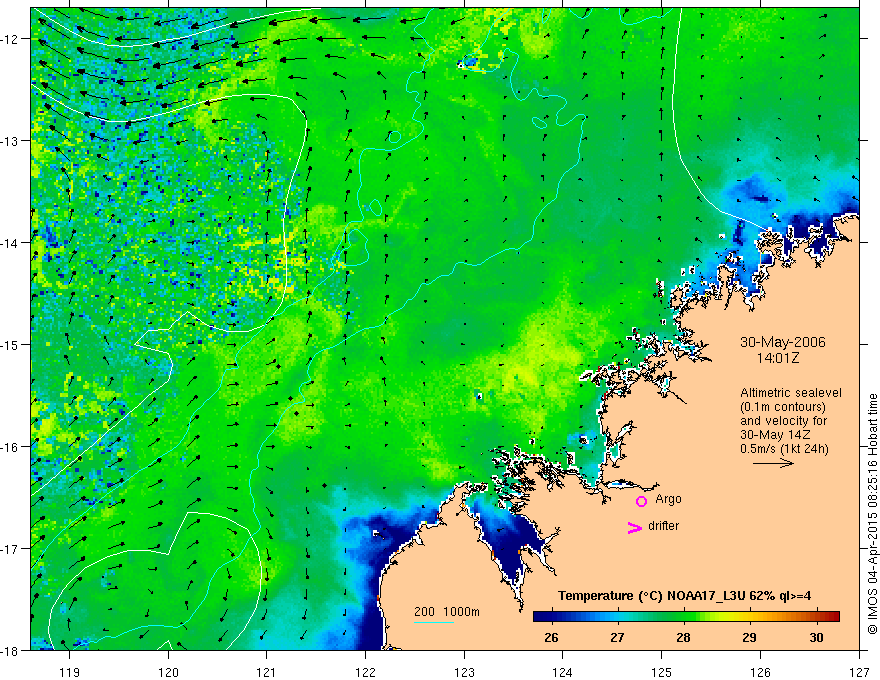Click the longitude axis label '120'
The width and height of the screenshot is (880, 680).
168,672
